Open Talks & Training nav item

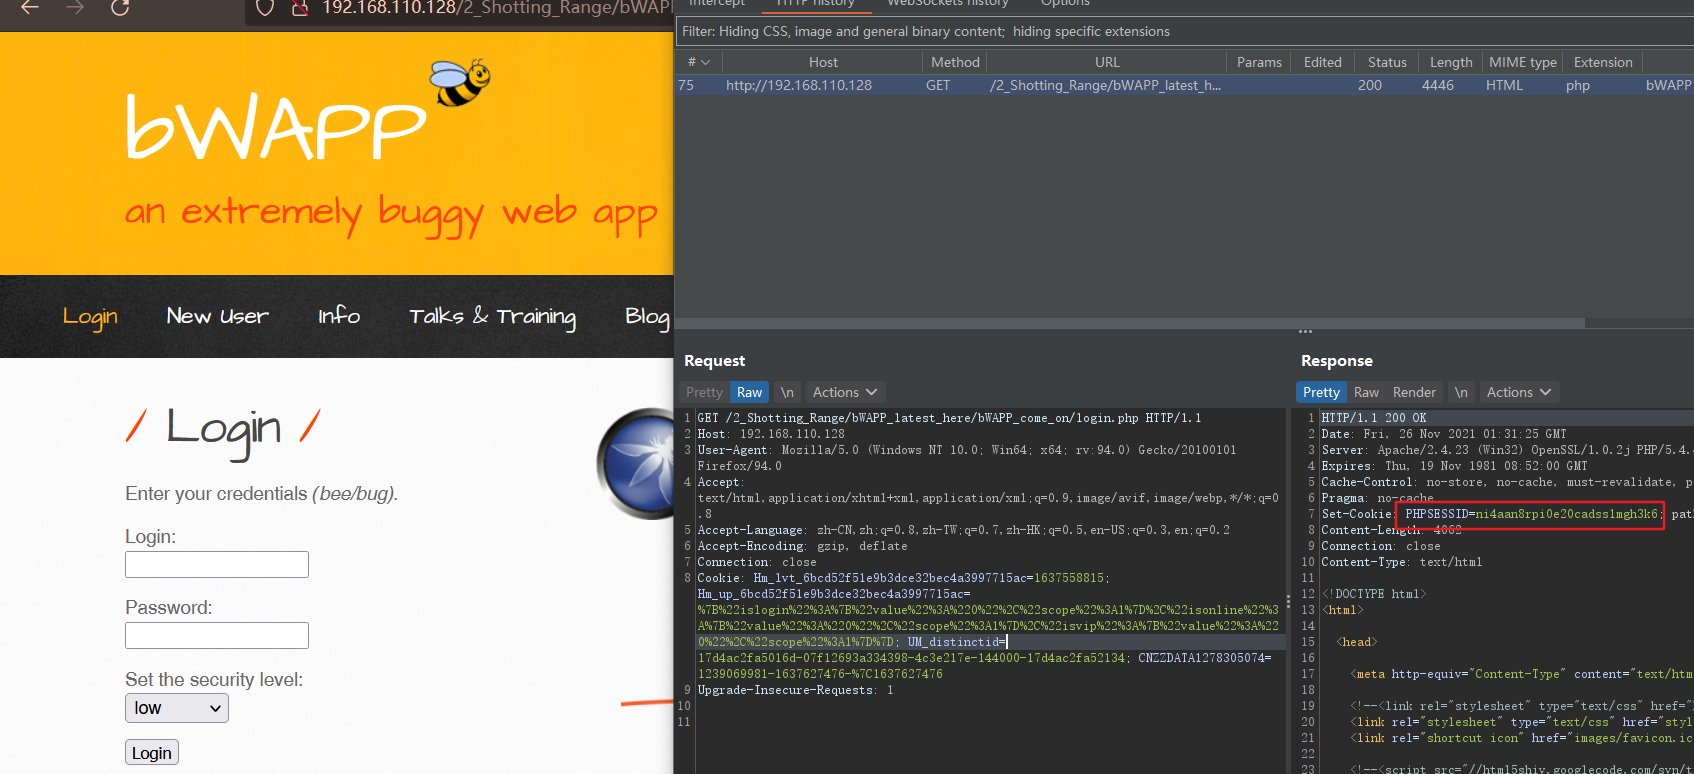click(492, 316)
